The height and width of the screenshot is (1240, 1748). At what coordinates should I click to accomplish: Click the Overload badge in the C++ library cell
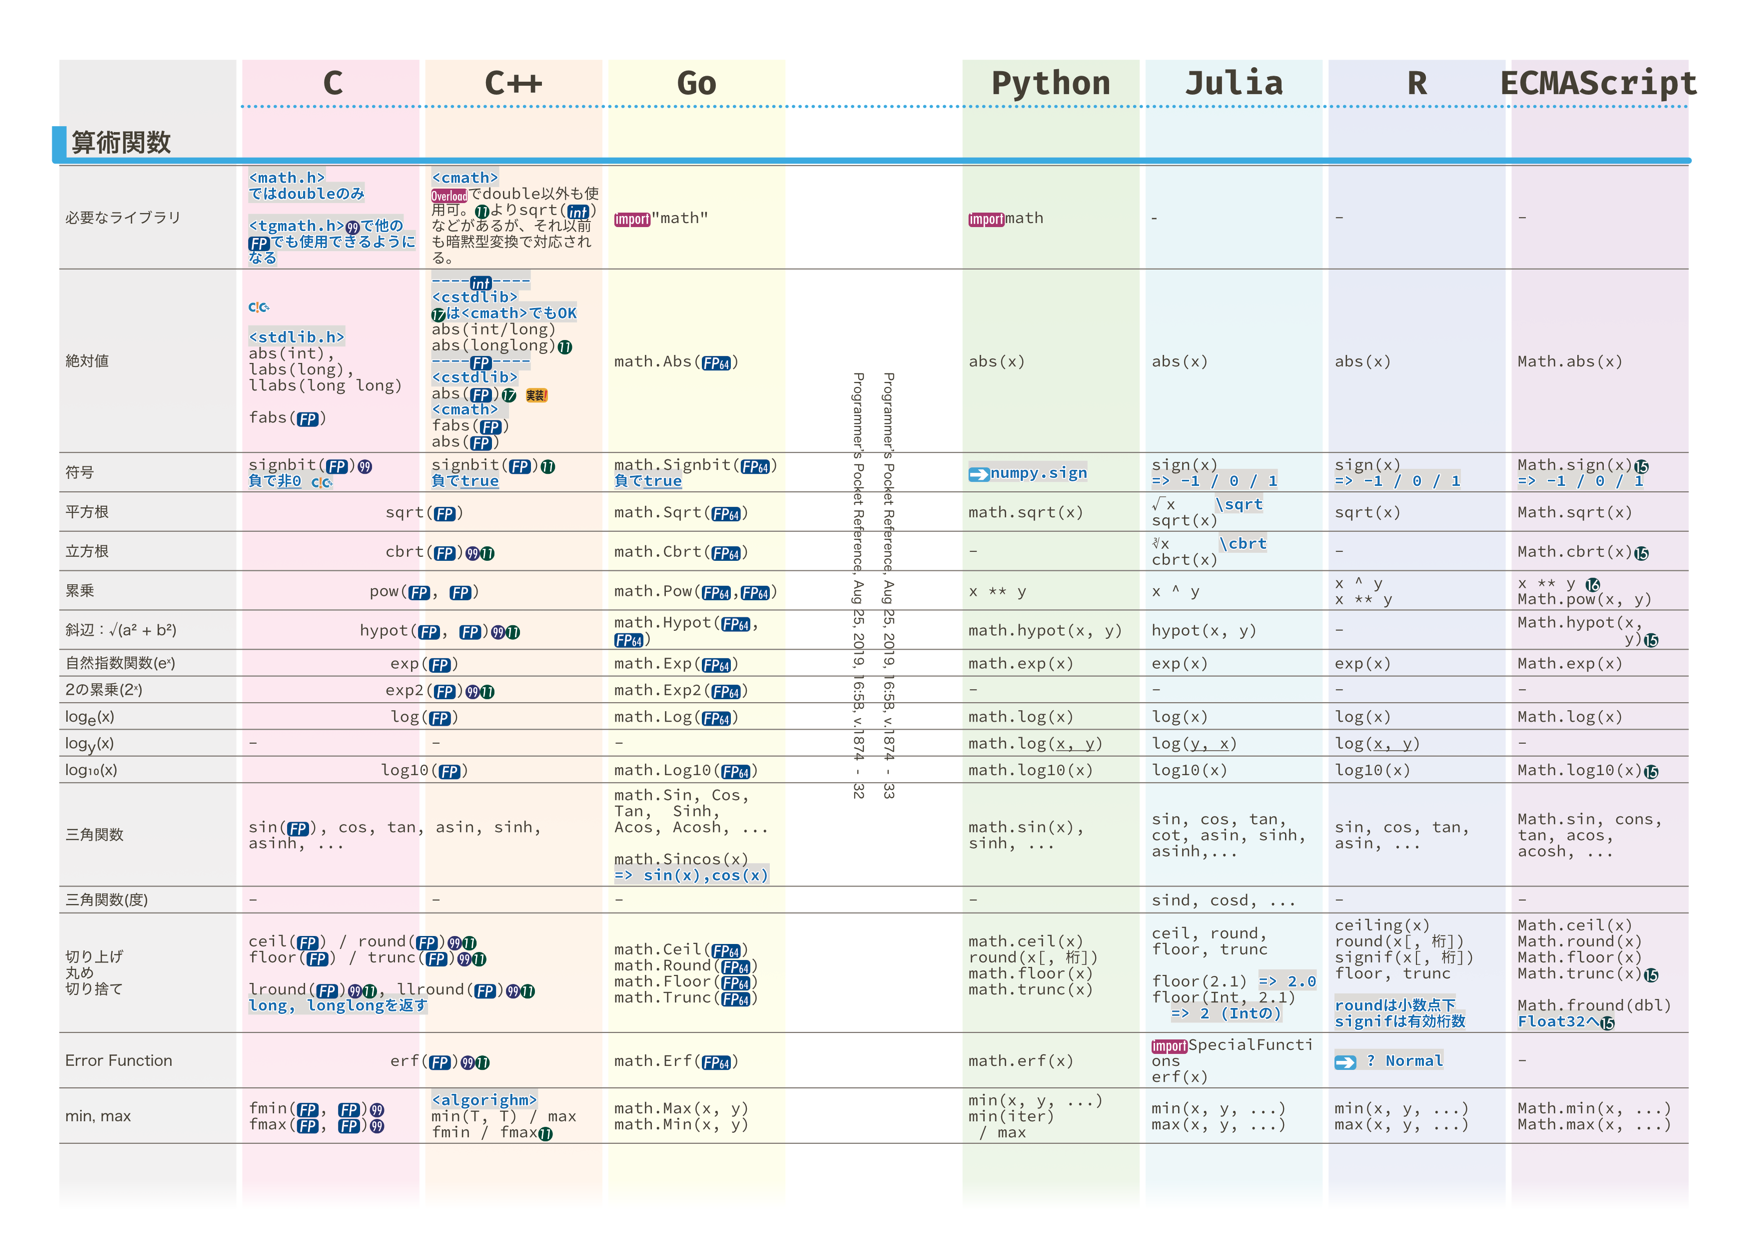[x=449, y=196]
